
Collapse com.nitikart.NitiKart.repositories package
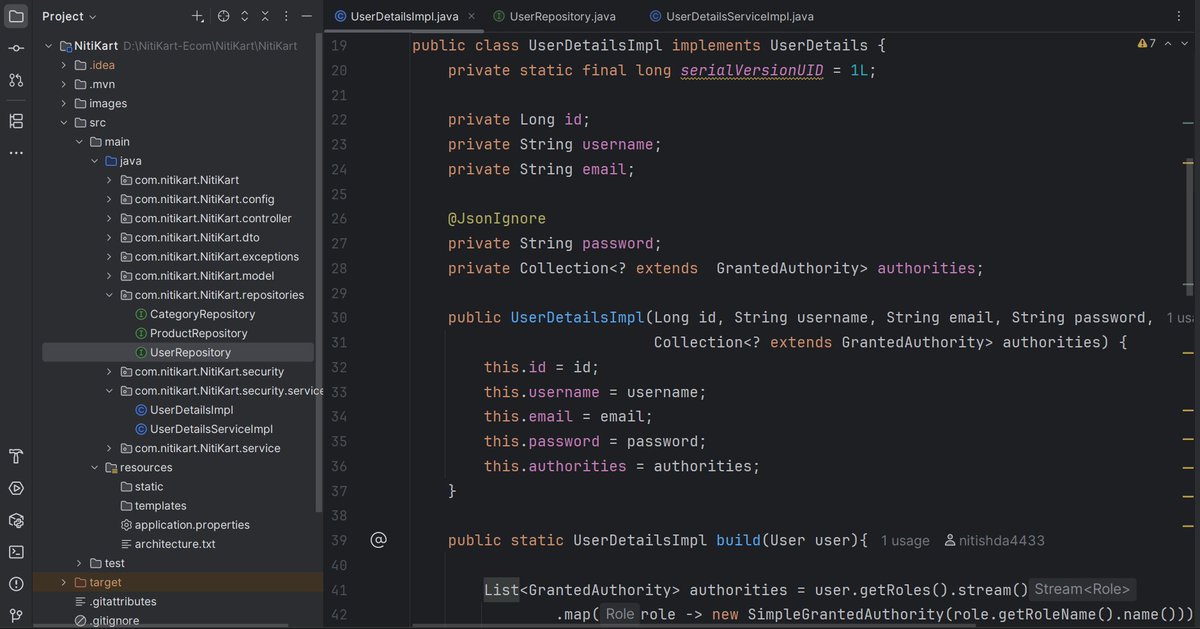pos(110,295)
